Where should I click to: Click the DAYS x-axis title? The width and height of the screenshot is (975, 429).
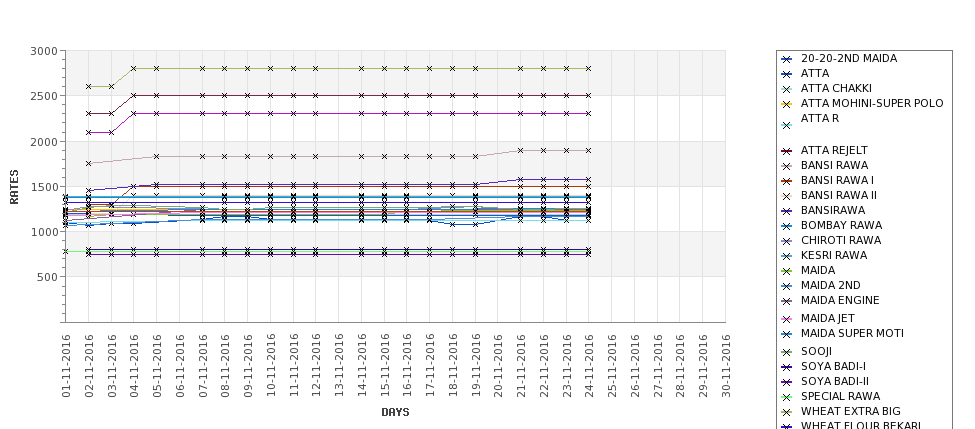pos(395,412)
